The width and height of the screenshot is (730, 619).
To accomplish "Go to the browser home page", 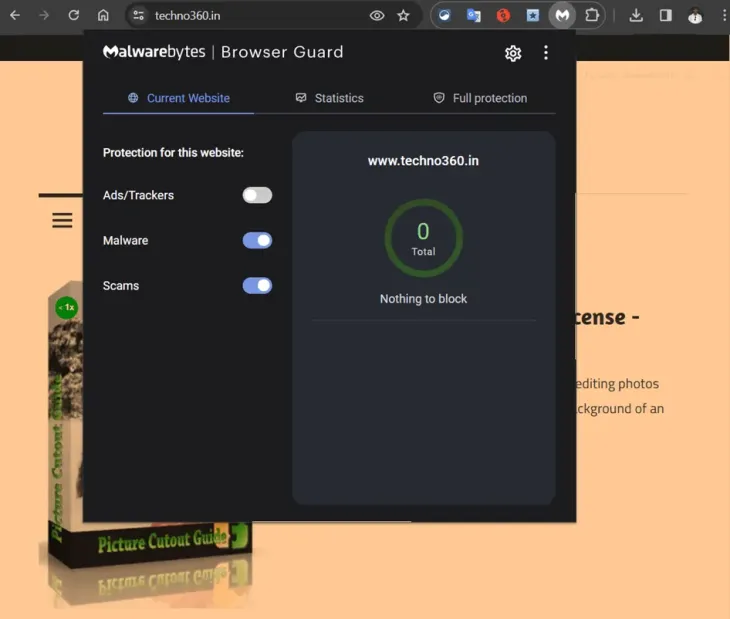I will click(103, 15).
